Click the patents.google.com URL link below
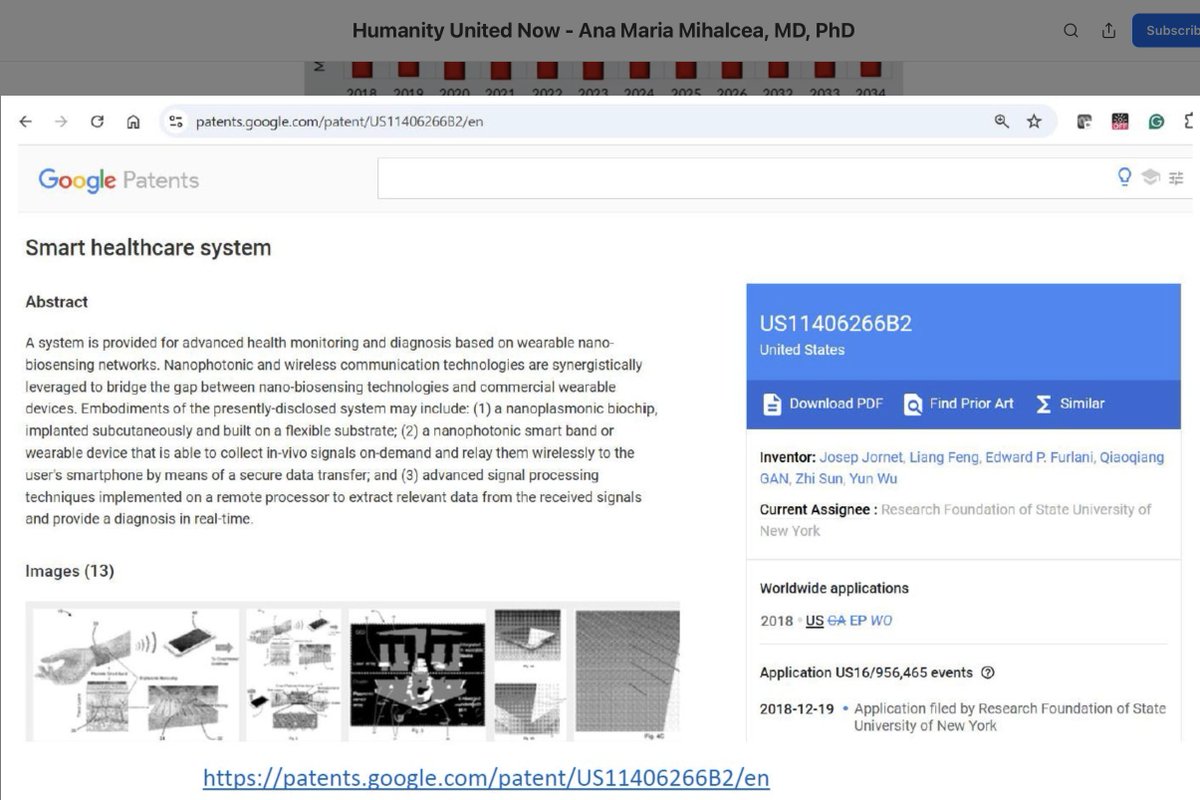The width and height of the screenshot is (1200, 800). [486, 778]
